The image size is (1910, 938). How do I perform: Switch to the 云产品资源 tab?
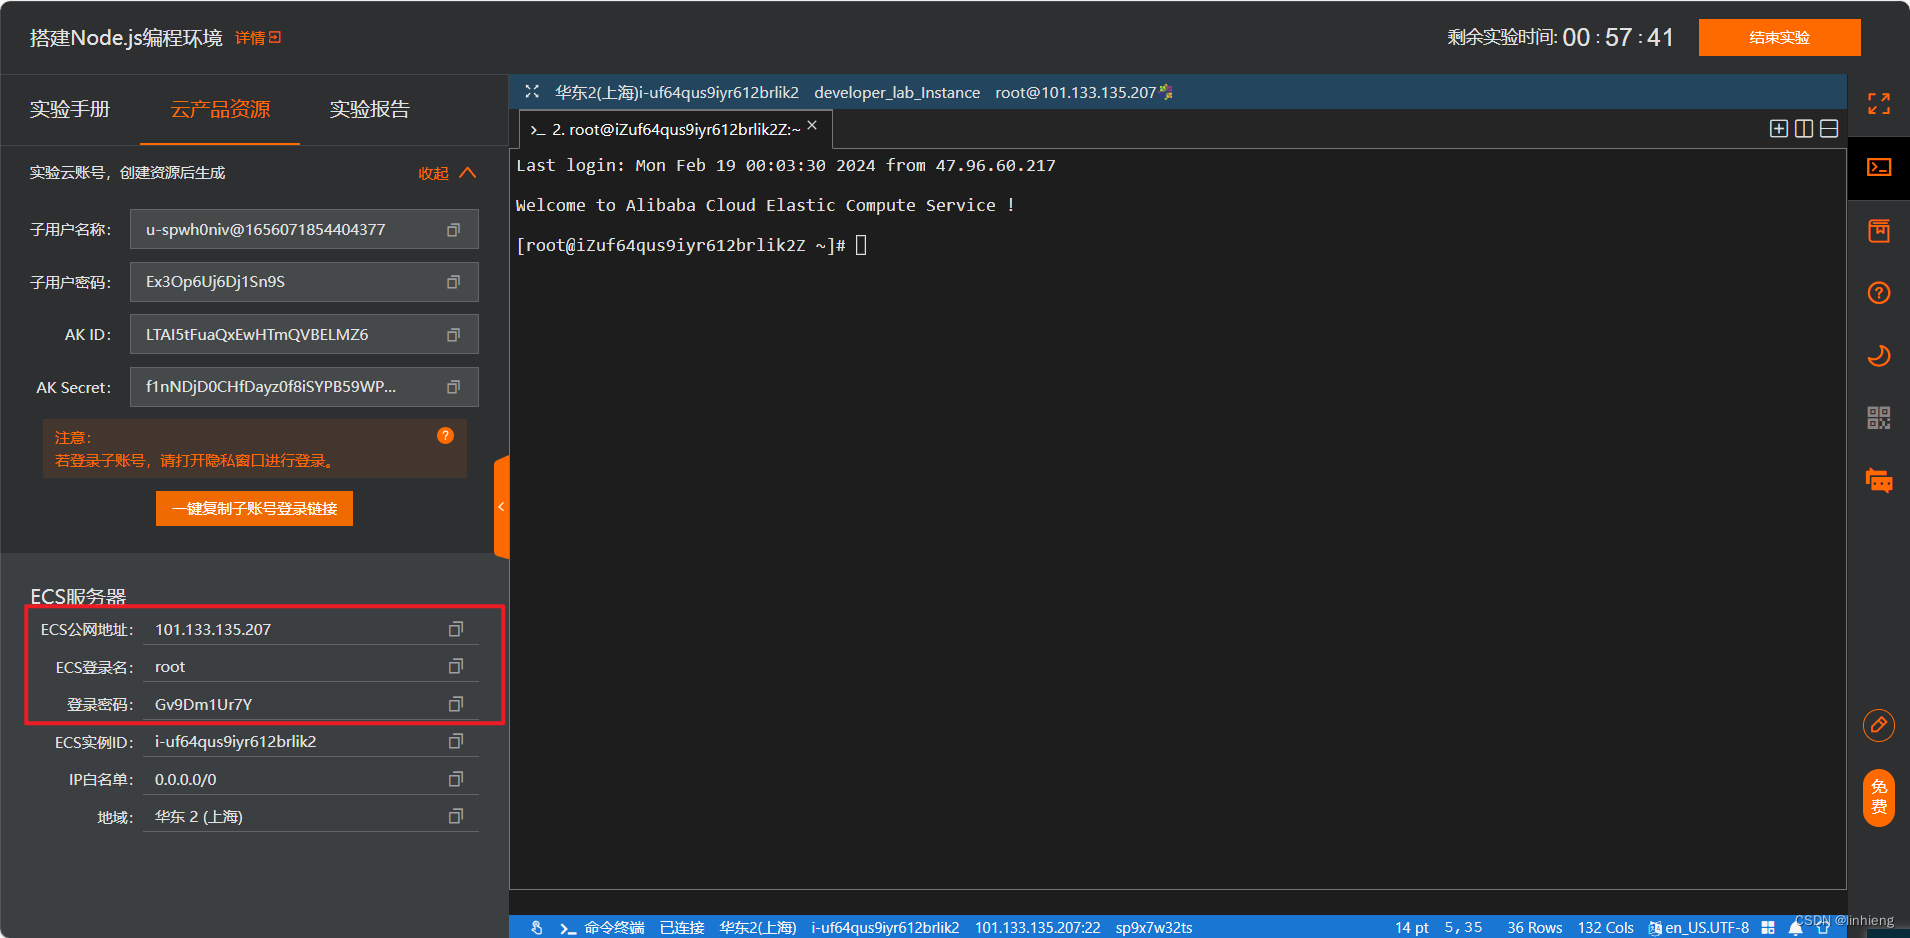click(x=220, y=109)
